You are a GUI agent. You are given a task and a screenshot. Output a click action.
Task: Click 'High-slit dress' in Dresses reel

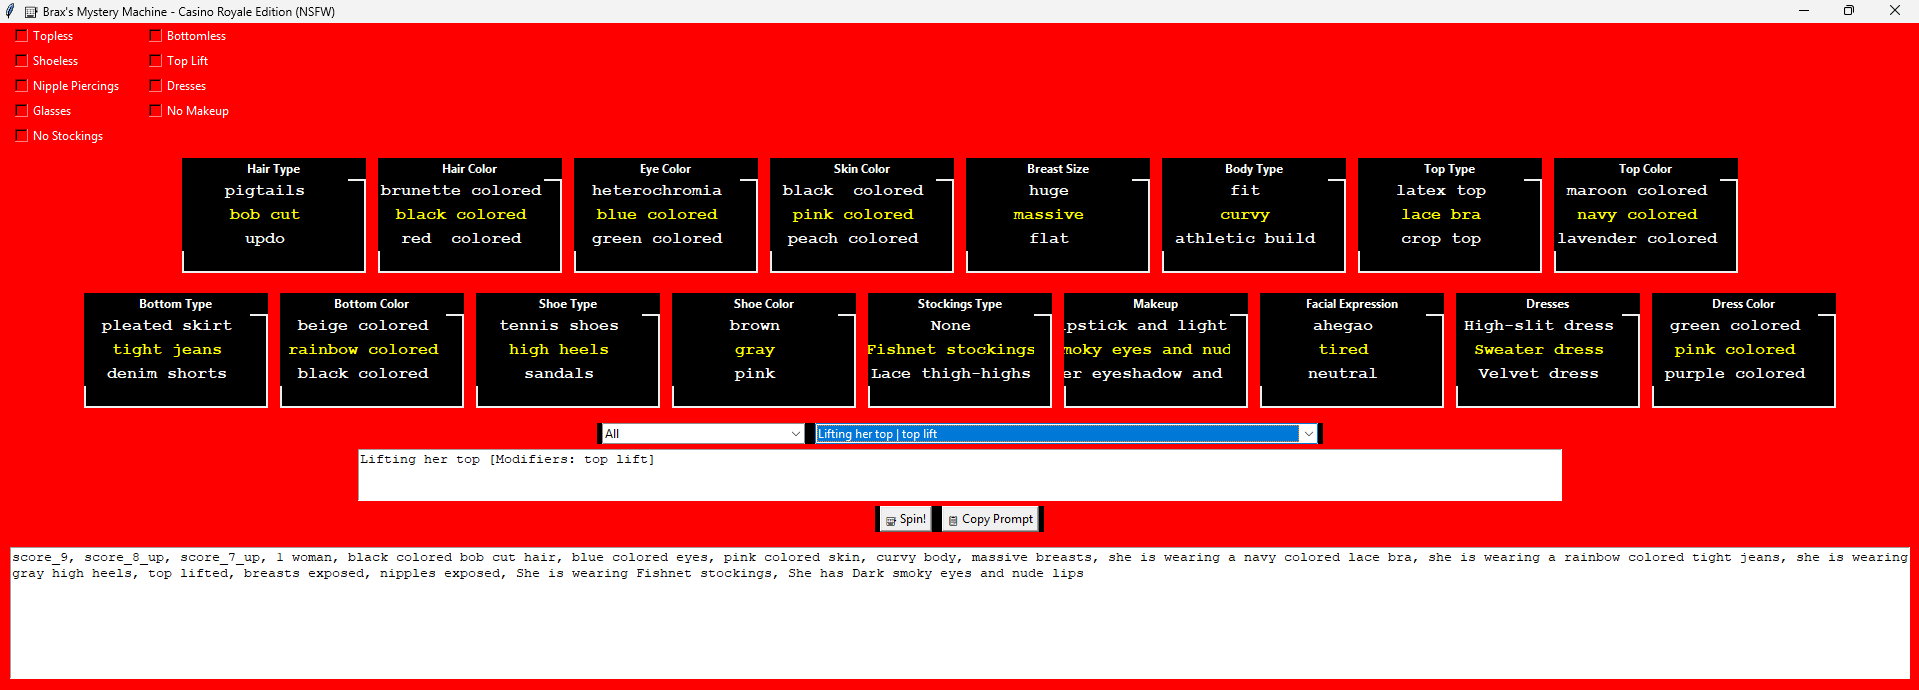1538,325
